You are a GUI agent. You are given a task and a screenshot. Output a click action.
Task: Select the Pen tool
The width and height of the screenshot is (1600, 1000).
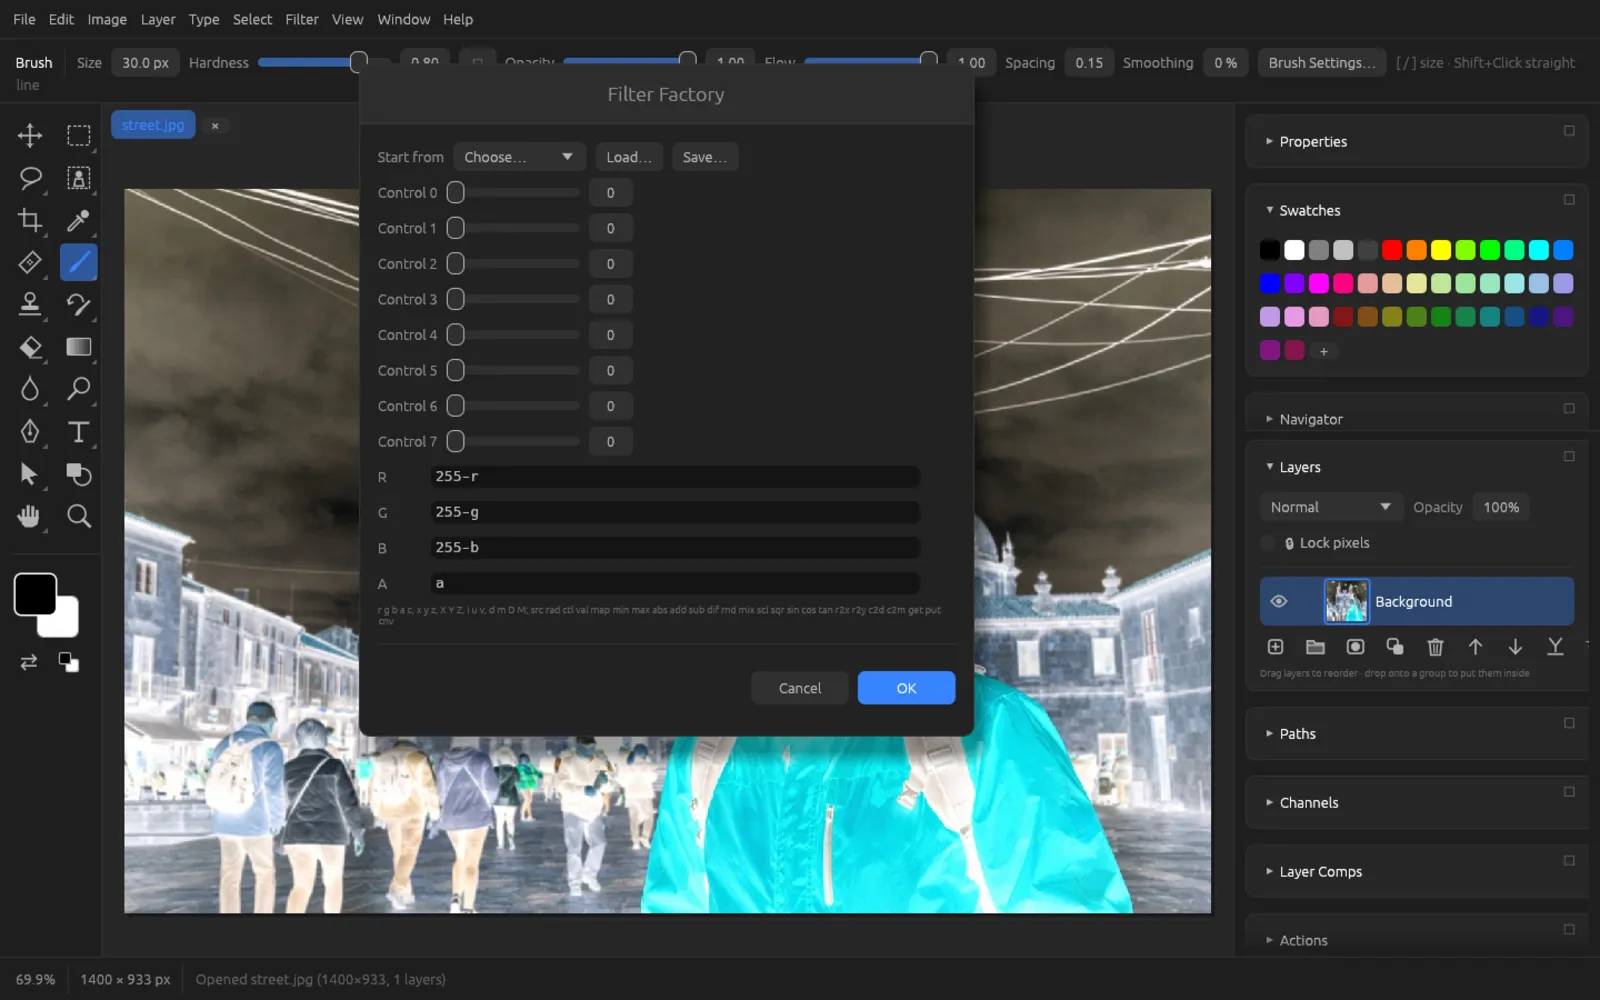click(x=30, y=432)
